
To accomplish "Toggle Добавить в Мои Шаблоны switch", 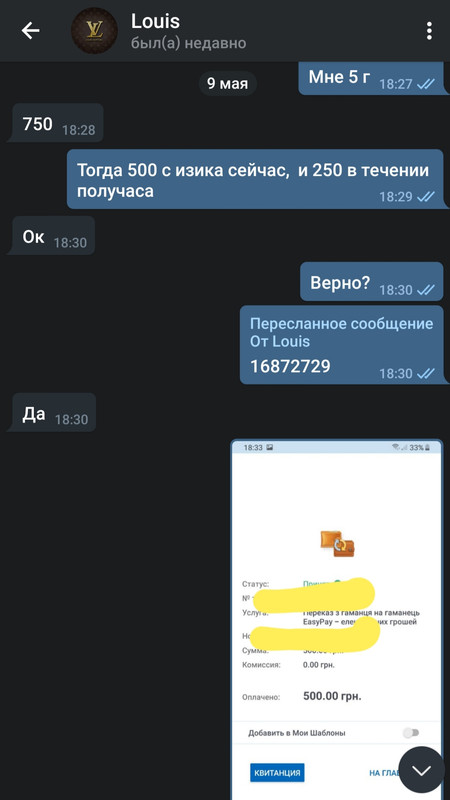I will 411,733.
